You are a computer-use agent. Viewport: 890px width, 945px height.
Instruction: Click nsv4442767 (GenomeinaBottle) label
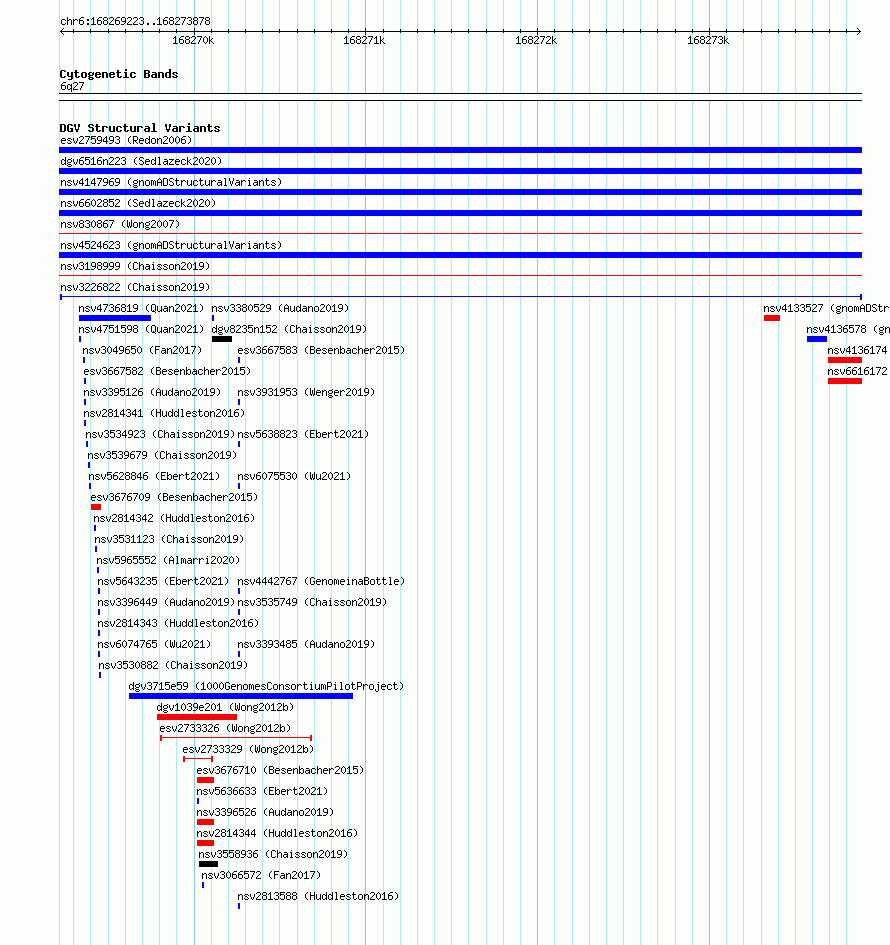[x=321, y=582]
